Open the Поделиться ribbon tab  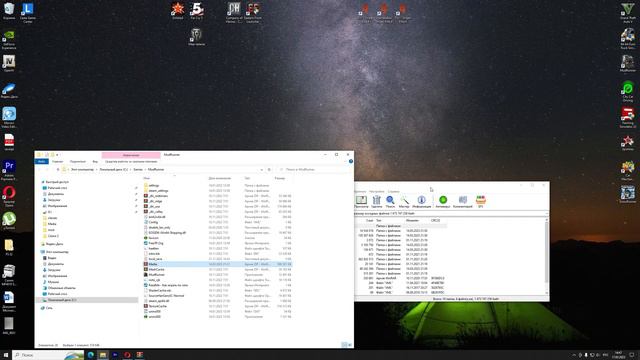point(78,162)
